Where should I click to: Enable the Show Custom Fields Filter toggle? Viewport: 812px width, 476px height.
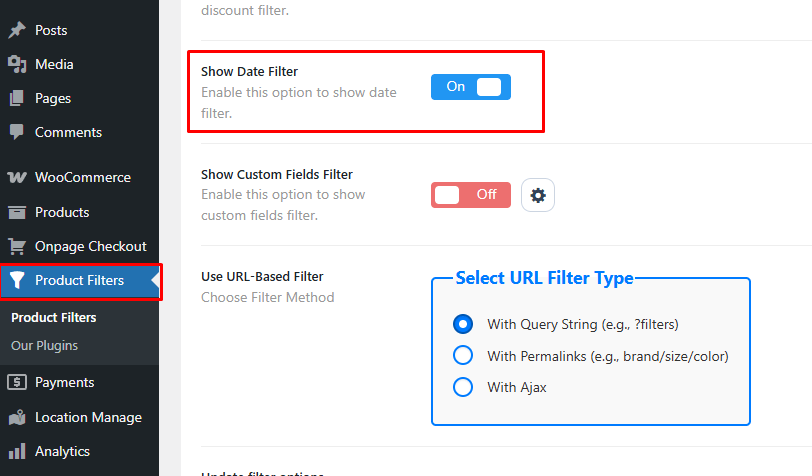[471, 195]
